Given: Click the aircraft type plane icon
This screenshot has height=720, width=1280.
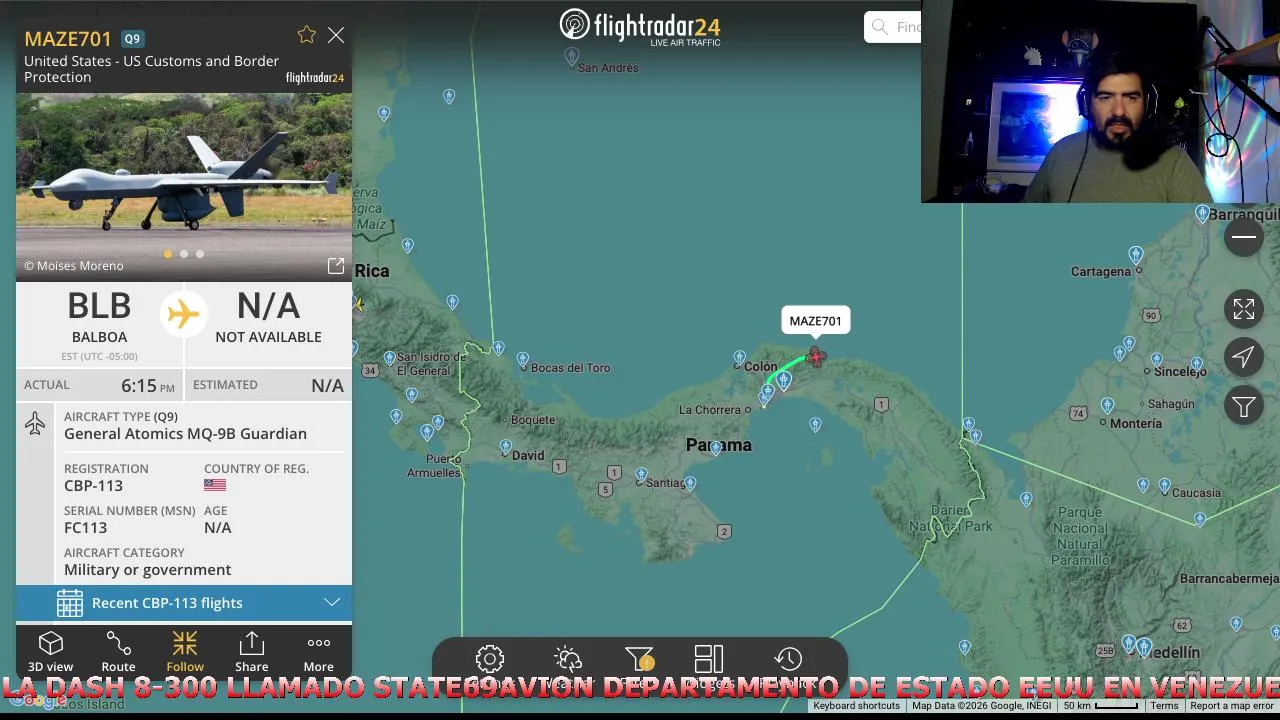Looking at the screenshot, I should pos(35,424).
